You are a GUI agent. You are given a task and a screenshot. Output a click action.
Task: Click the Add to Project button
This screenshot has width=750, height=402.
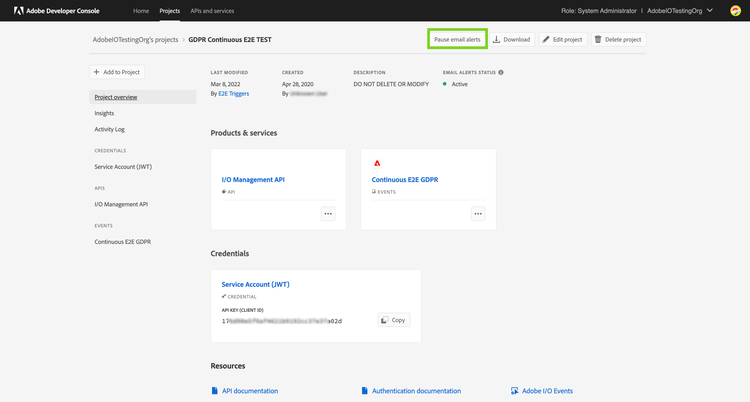117,72
